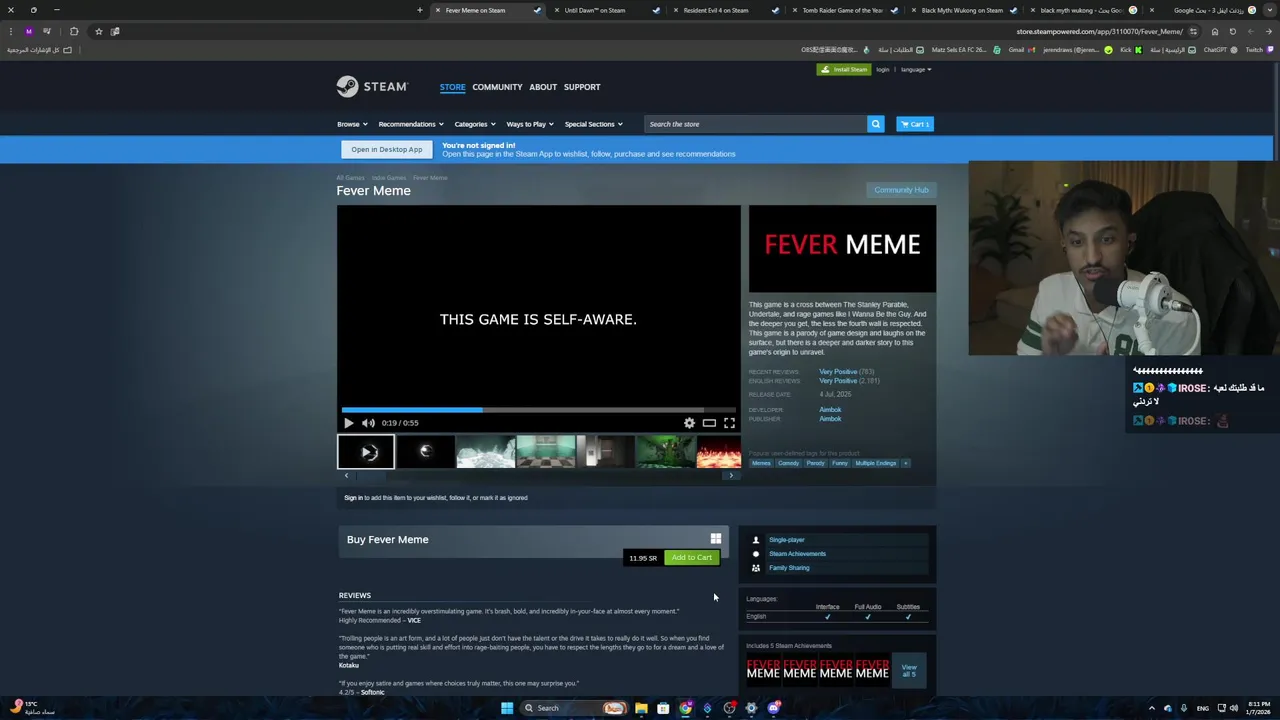Click the plus button to add tags
1280x720 pixels.
(905, 463)
